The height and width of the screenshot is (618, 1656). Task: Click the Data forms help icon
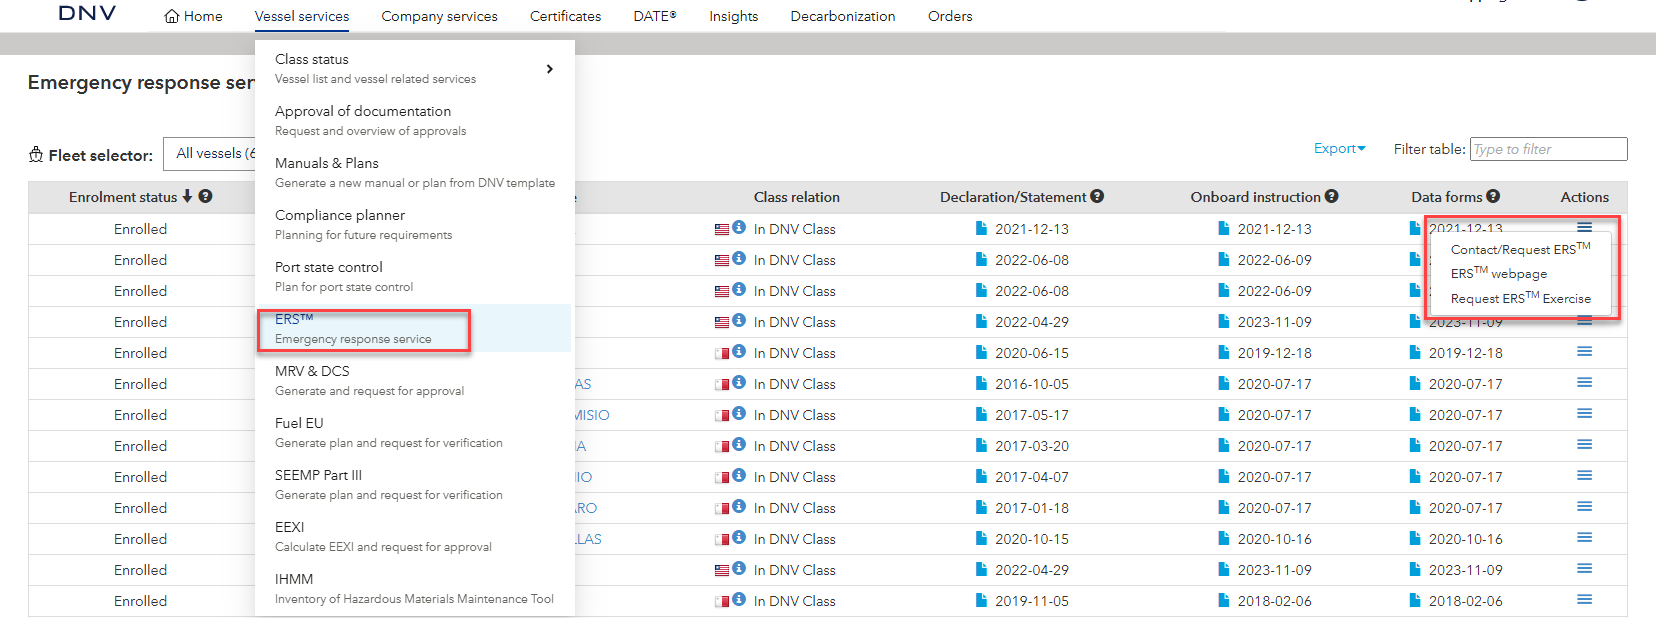(x=1493, y=196)
